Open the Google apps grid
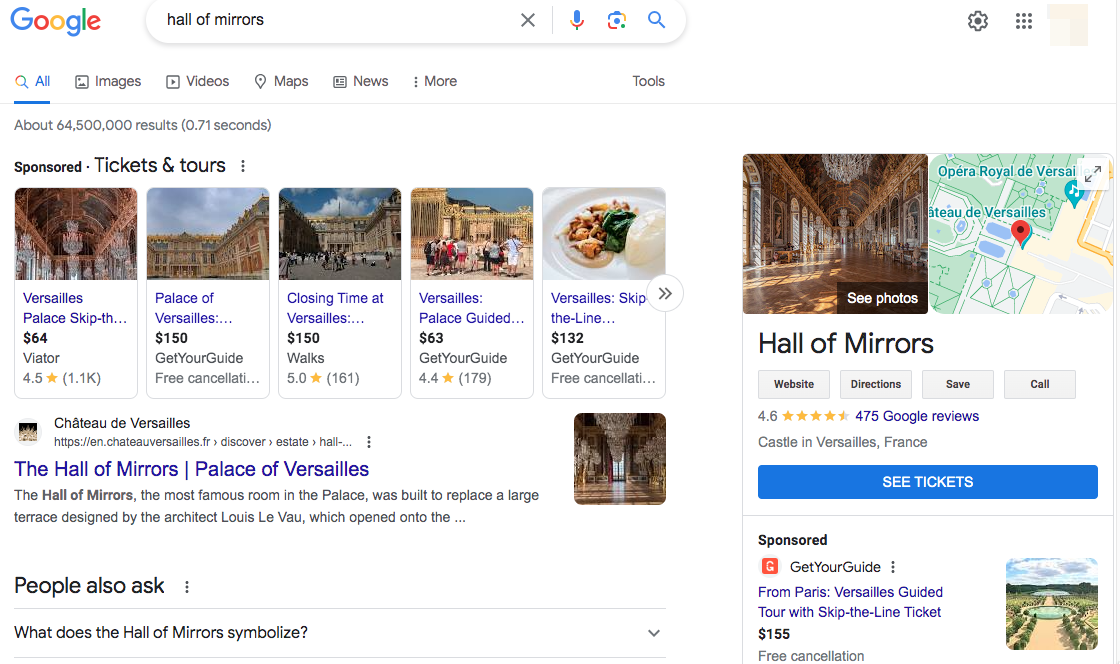 pos(1024,21)
